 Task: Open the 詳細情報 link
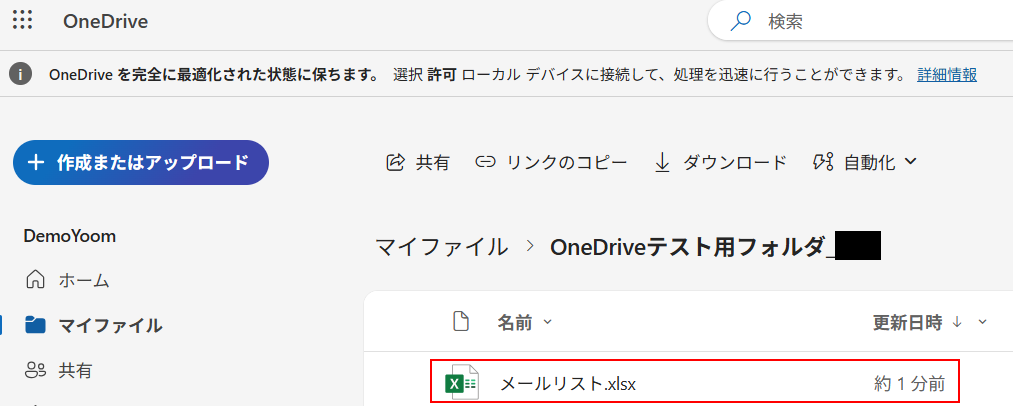pos(947,74)
